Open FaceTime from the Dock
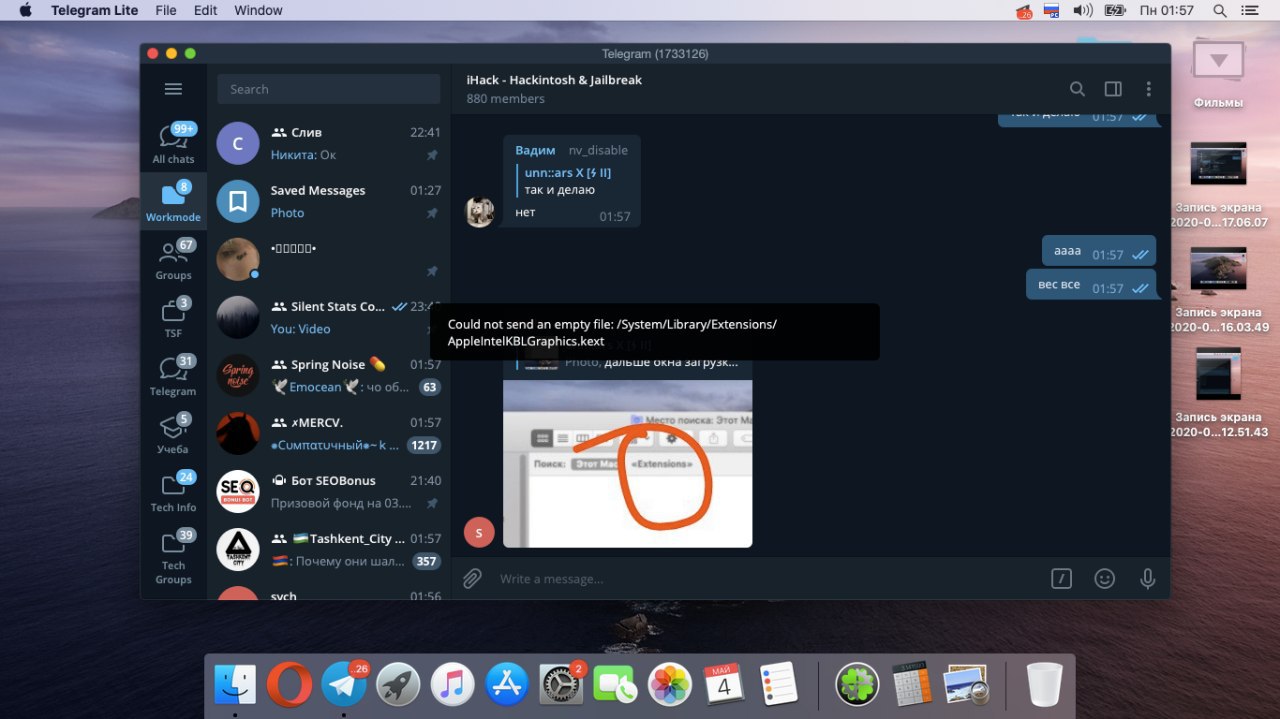 pyautogui.click(x=615, y=685)
